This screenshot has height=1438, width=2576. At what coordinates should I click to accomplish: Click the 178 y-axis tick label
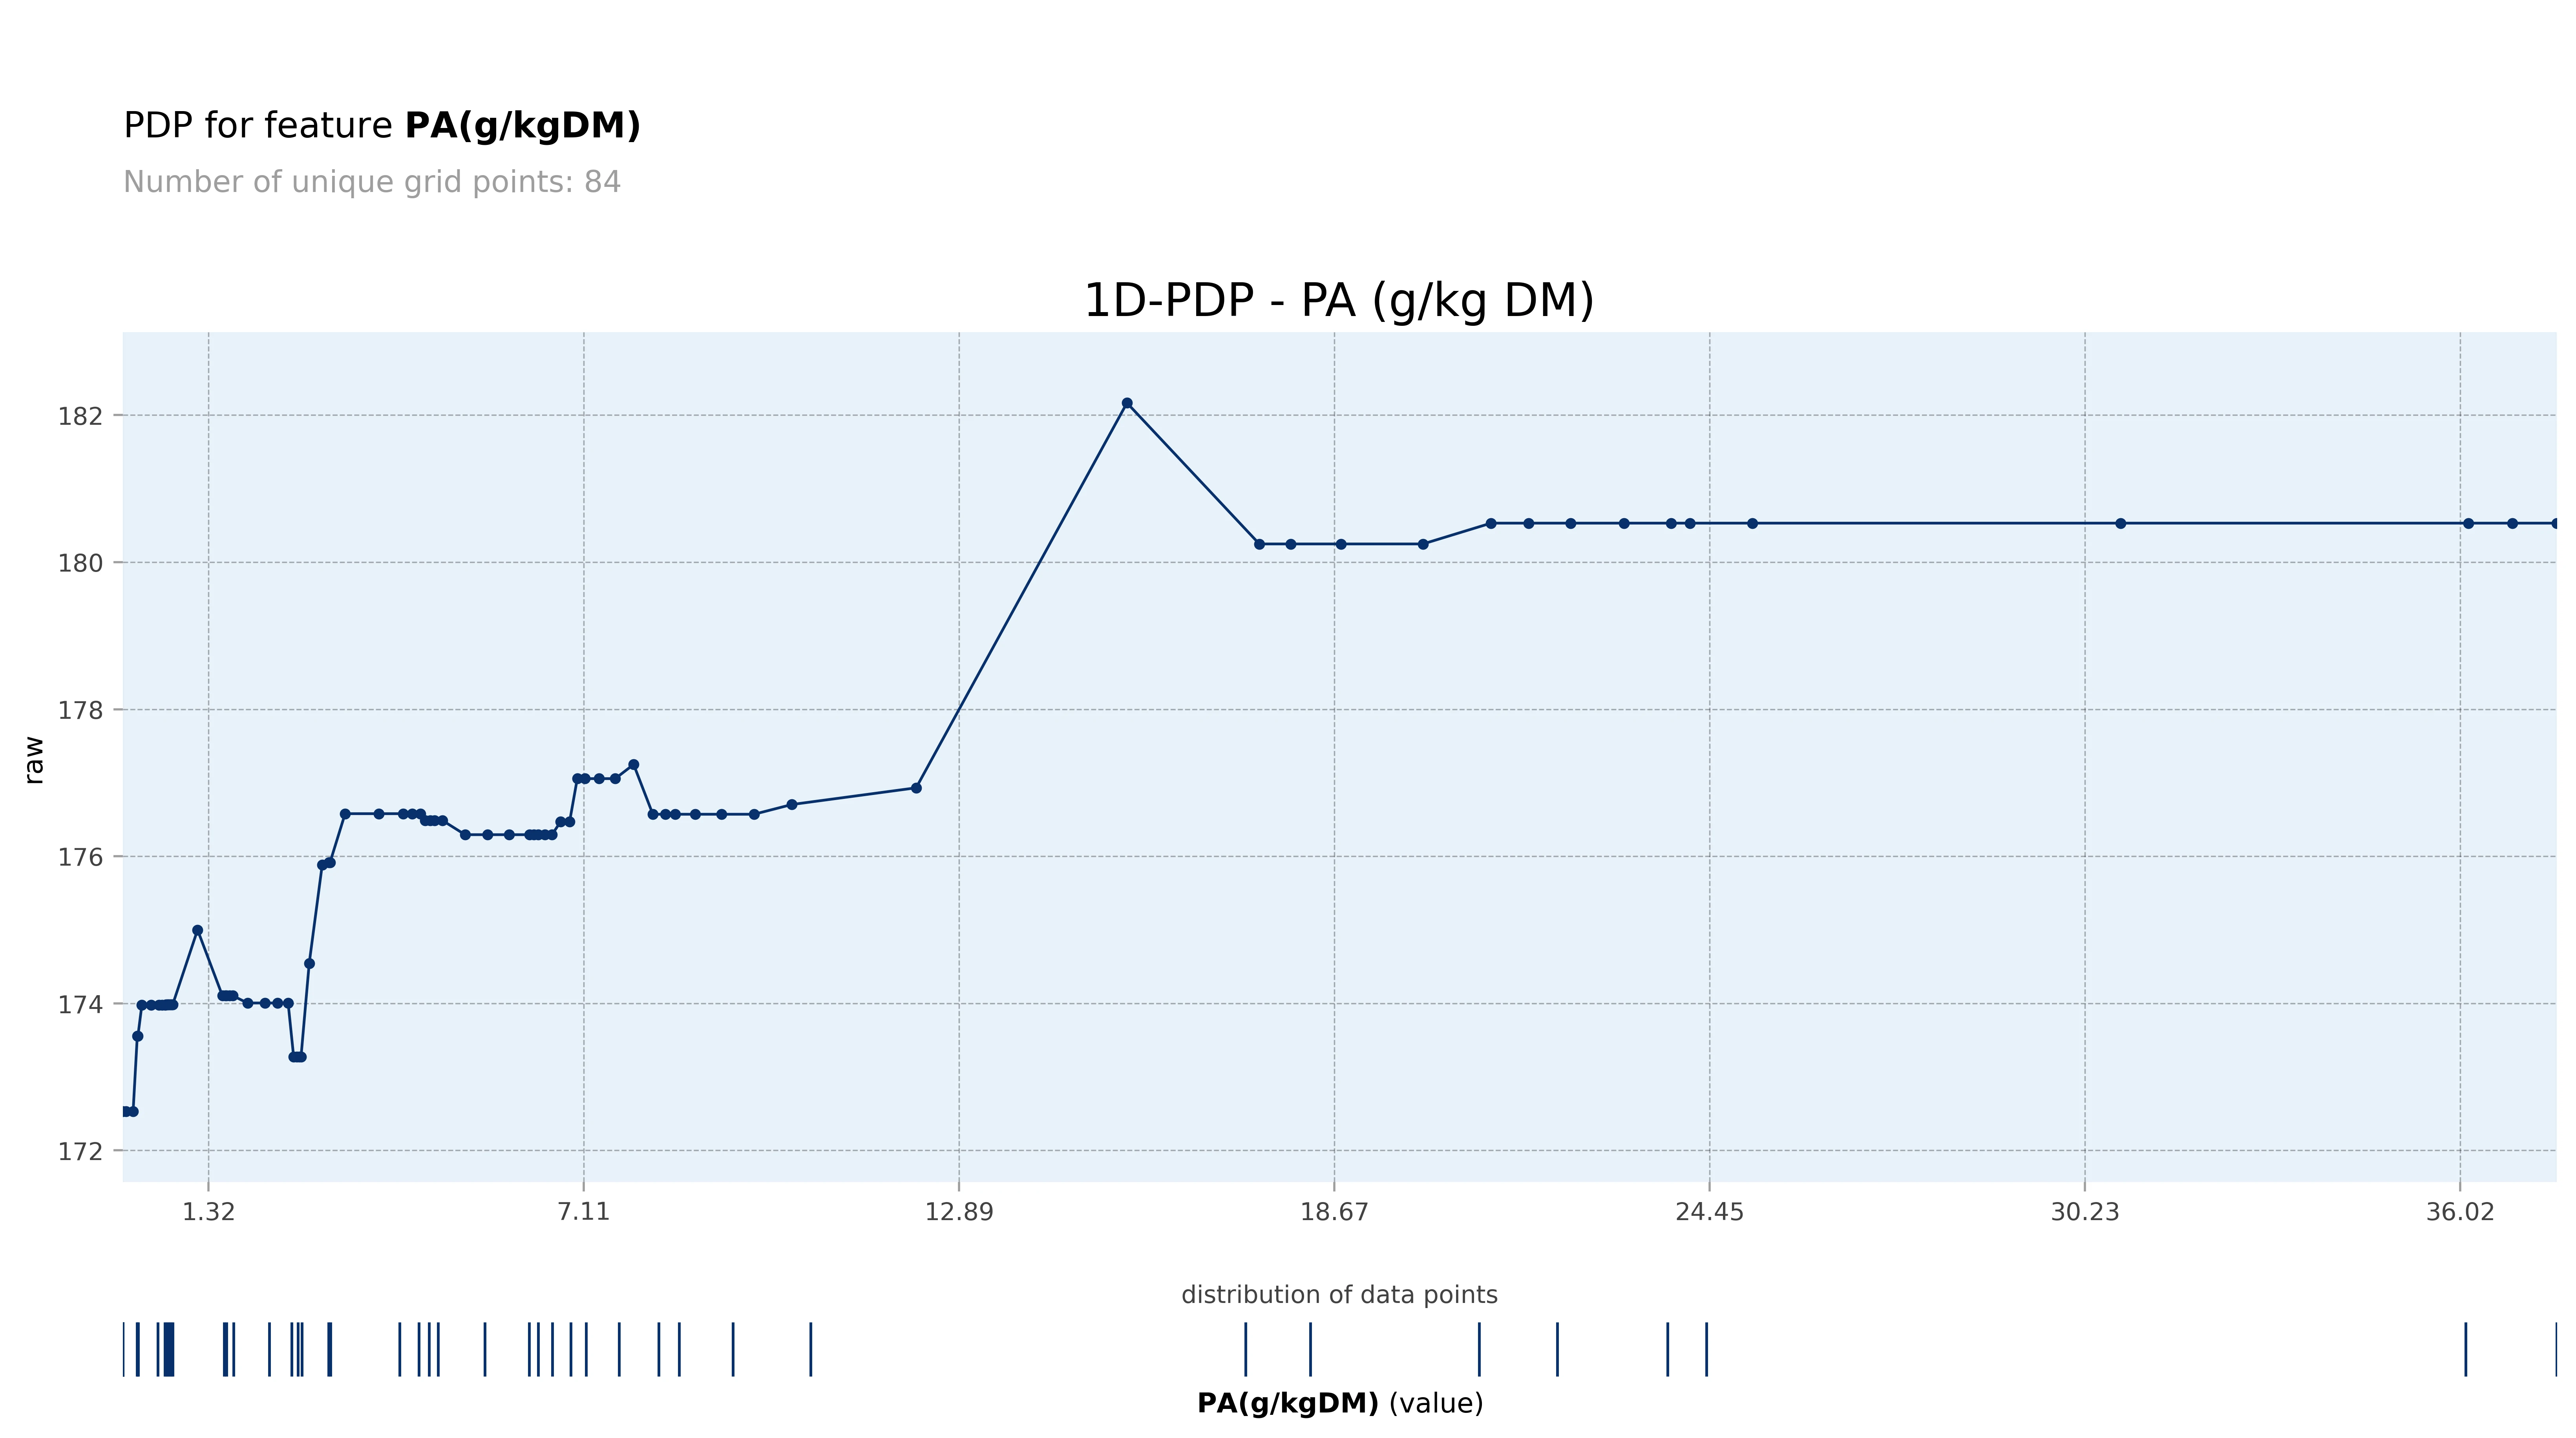[x=81, y=710]
